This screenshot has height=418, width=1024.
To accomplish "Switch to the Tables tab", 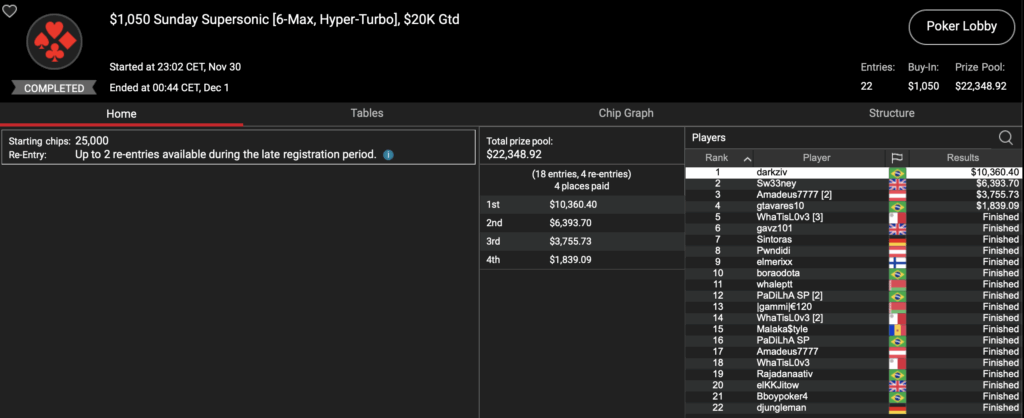I will click(366, 113).
